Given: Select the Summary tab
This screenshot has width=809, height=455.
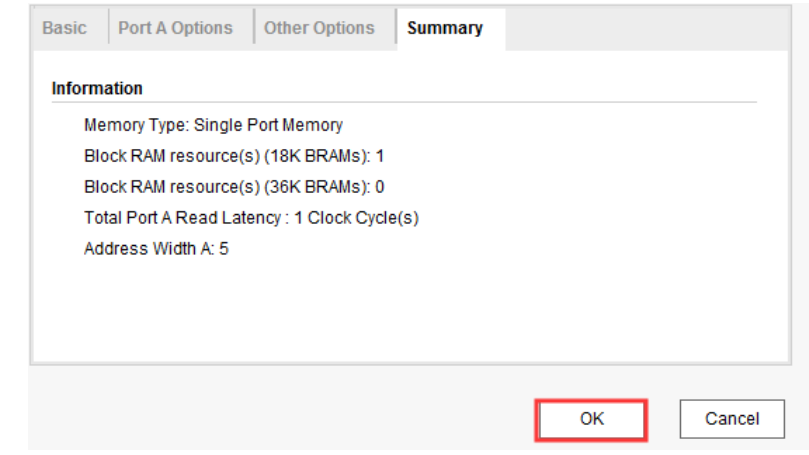Looking at the screenshot, I should (x=445, y=28).
